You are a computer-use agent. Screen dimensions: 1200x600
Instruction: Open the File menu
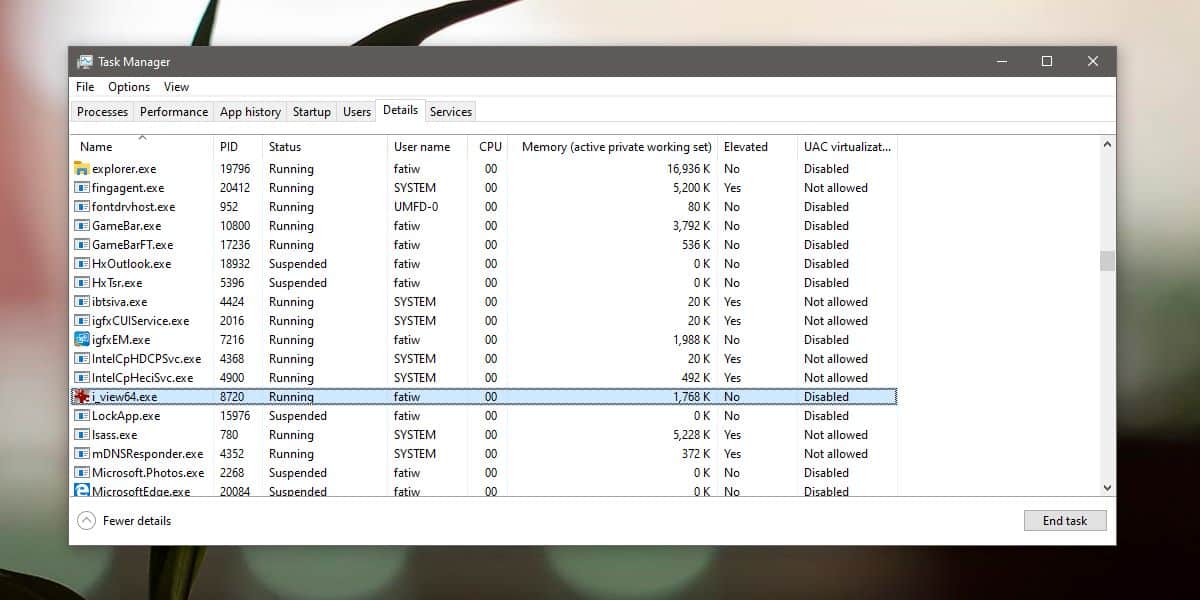coord(85,87)
